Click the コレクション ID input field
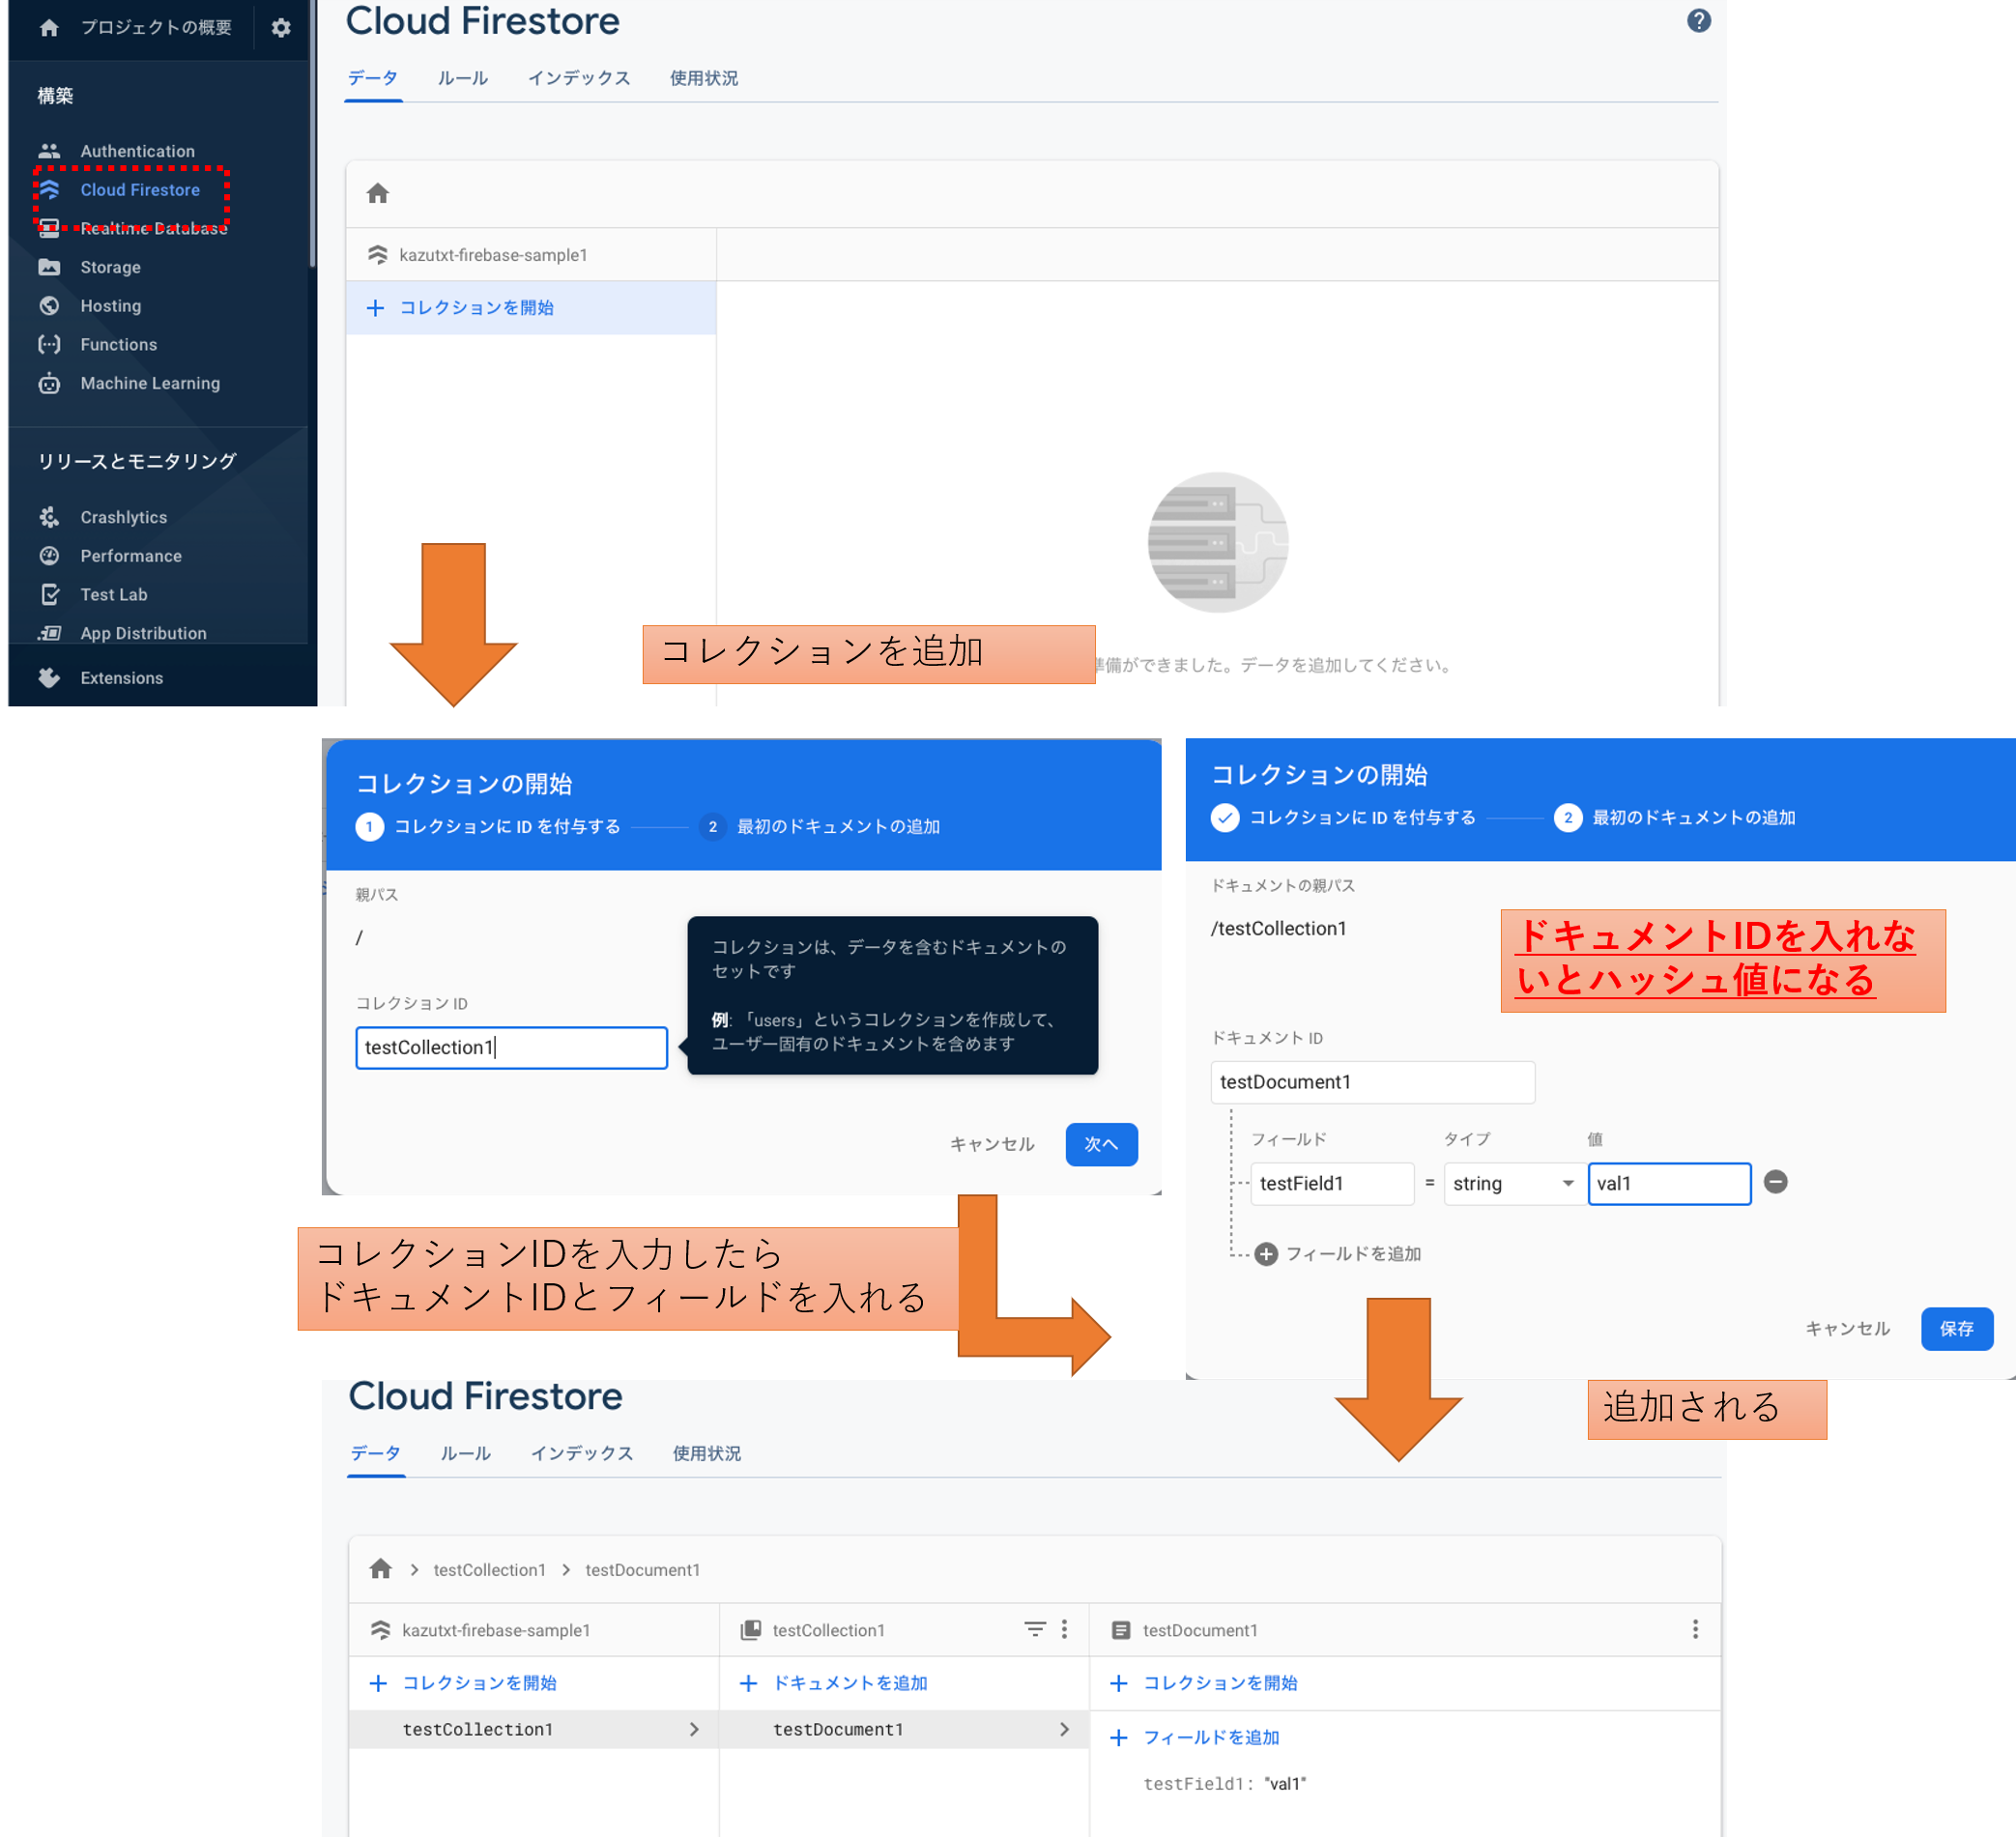The width and height of the screenshot is (2016, 1837). tap(511, 1047)
